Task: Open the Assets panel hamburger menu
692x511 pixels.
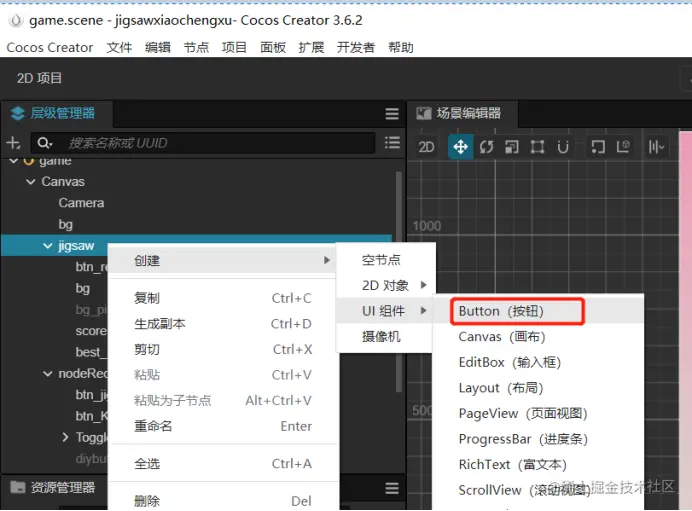Action: 392,488
